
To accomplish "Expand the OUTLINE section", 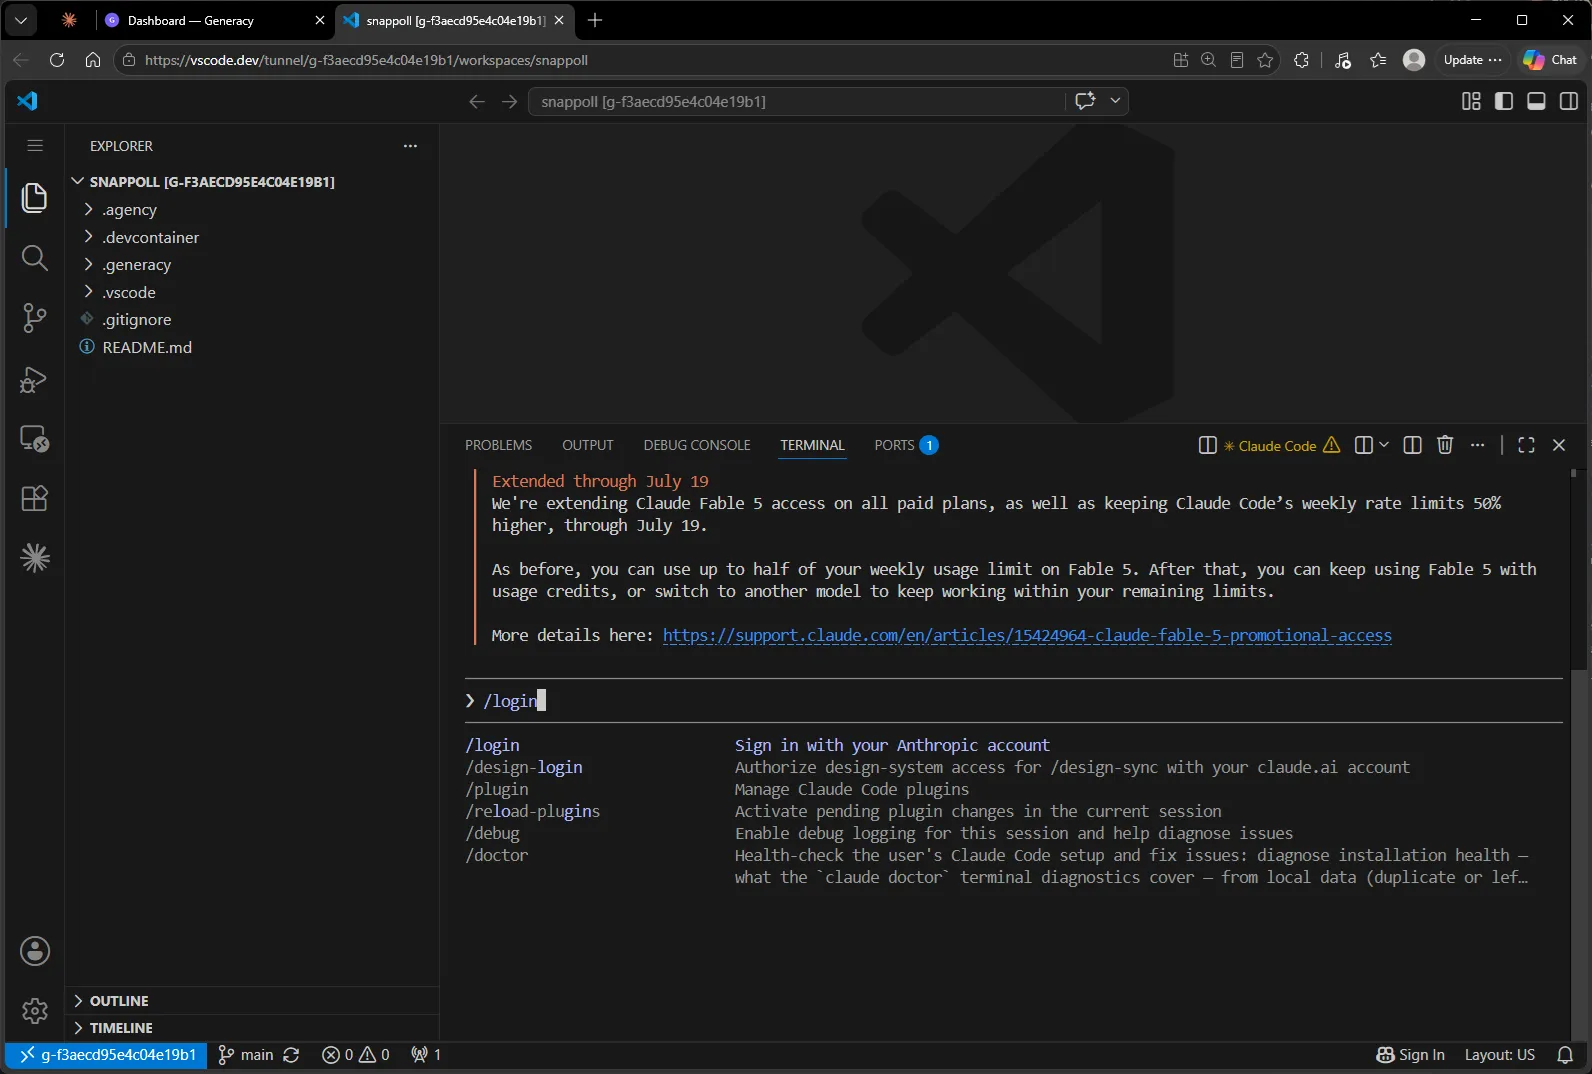I will coord(250,1001).
